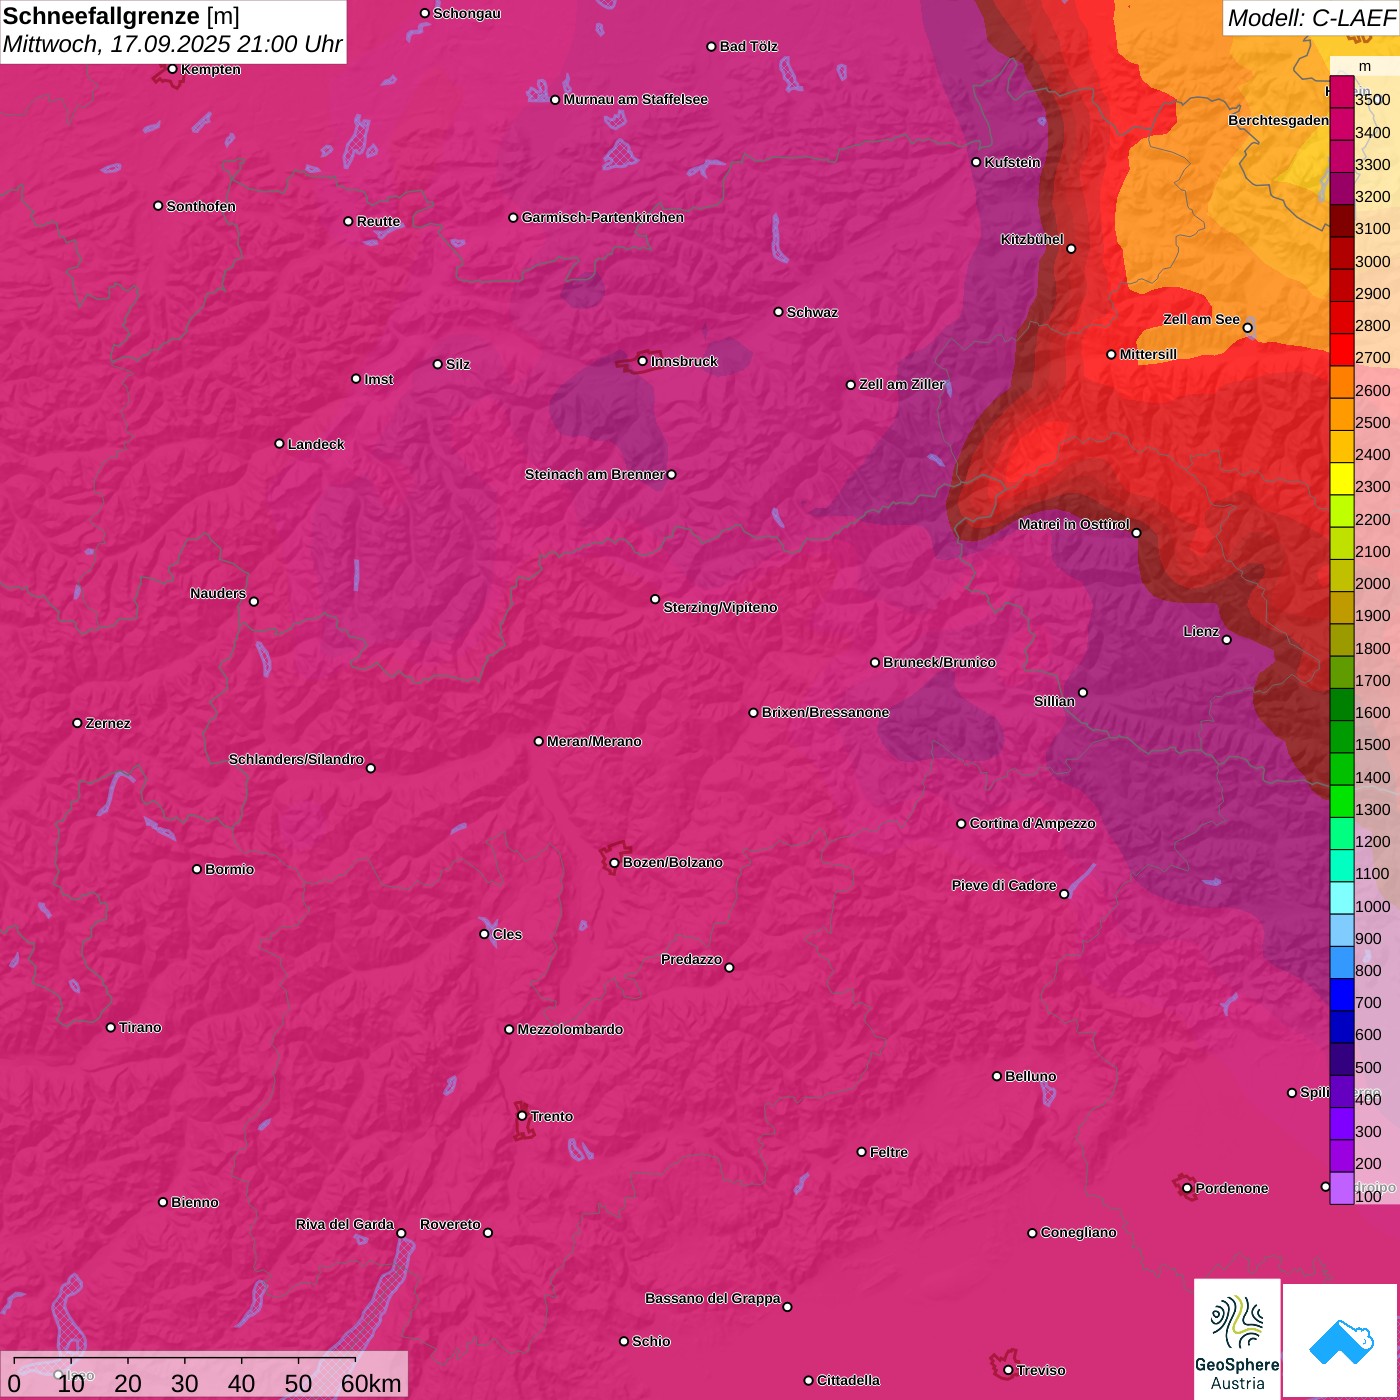Click the 2700 m red legend swatch
The width and height of the screenshot is (1400, 1400).
point(1342,350)
